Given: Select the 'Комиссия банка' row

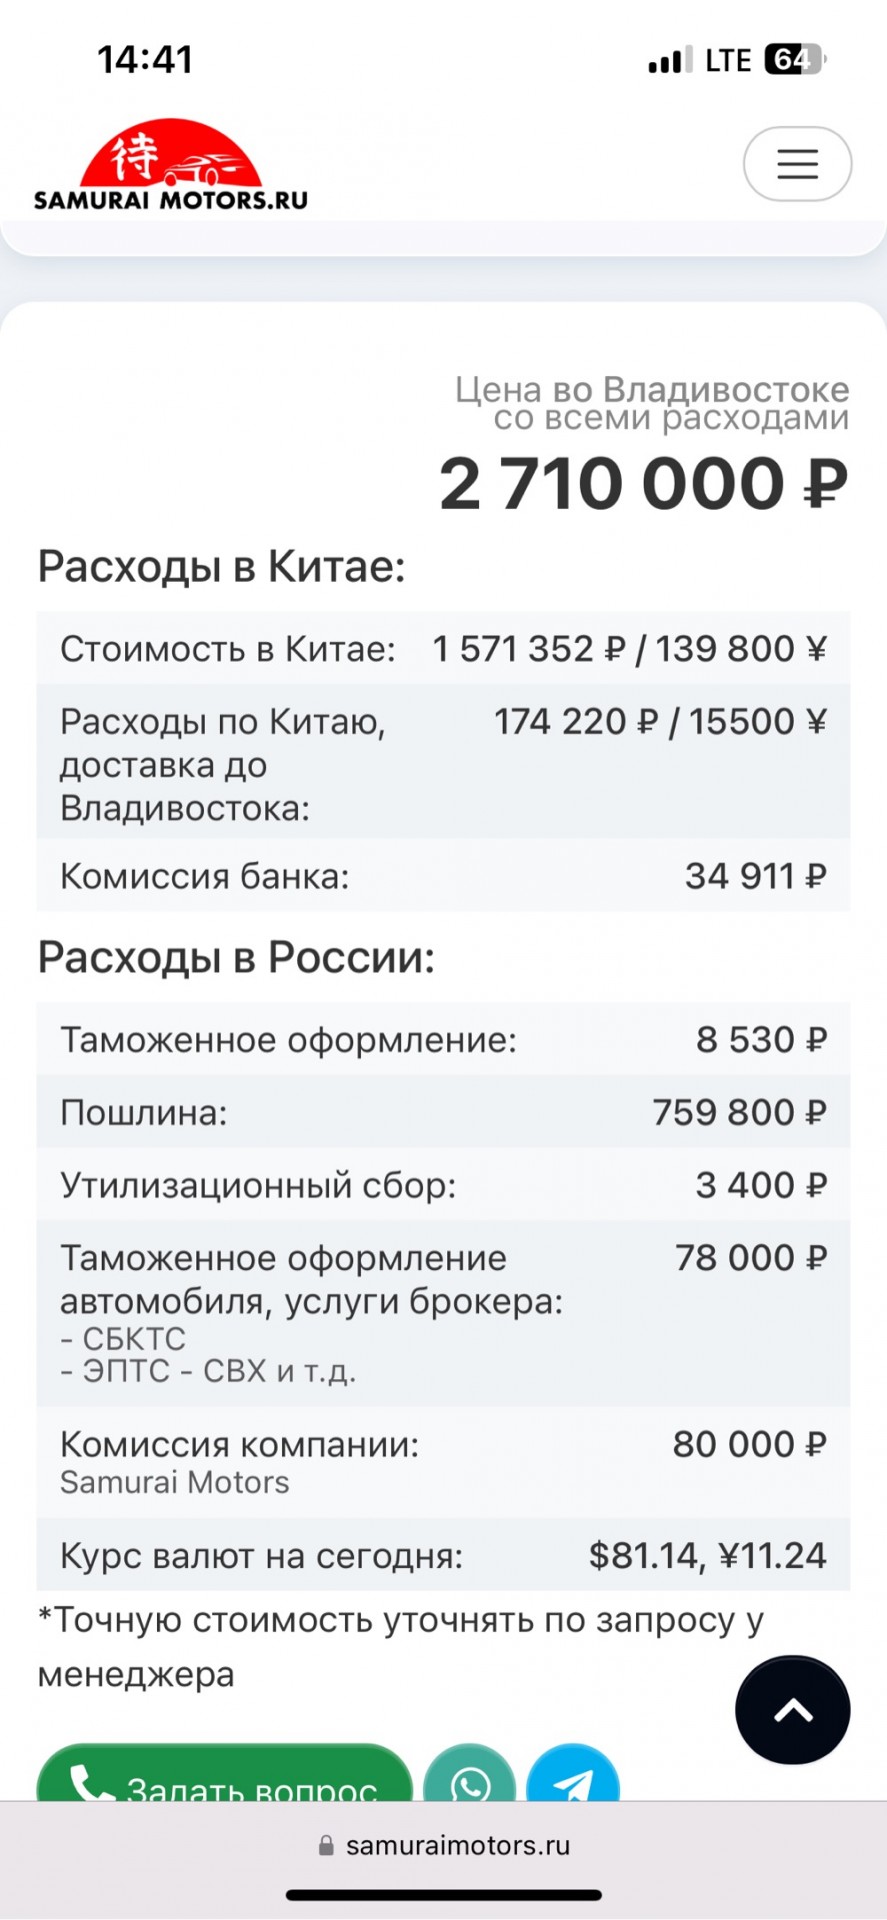Looking at the screenshot, I should point(443,876).
